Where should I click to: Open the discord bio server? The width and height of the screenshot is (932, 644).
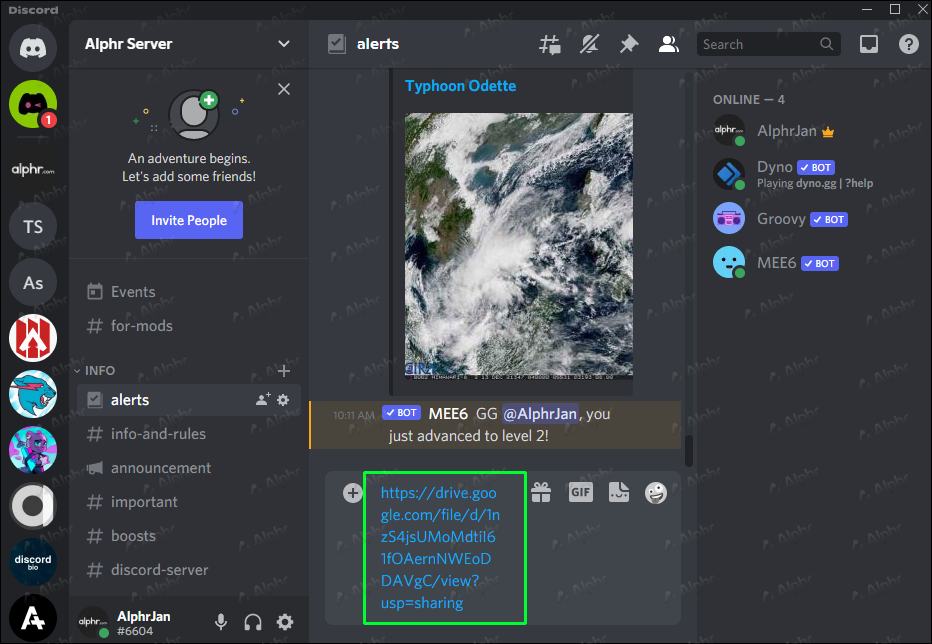click(33, 562)
